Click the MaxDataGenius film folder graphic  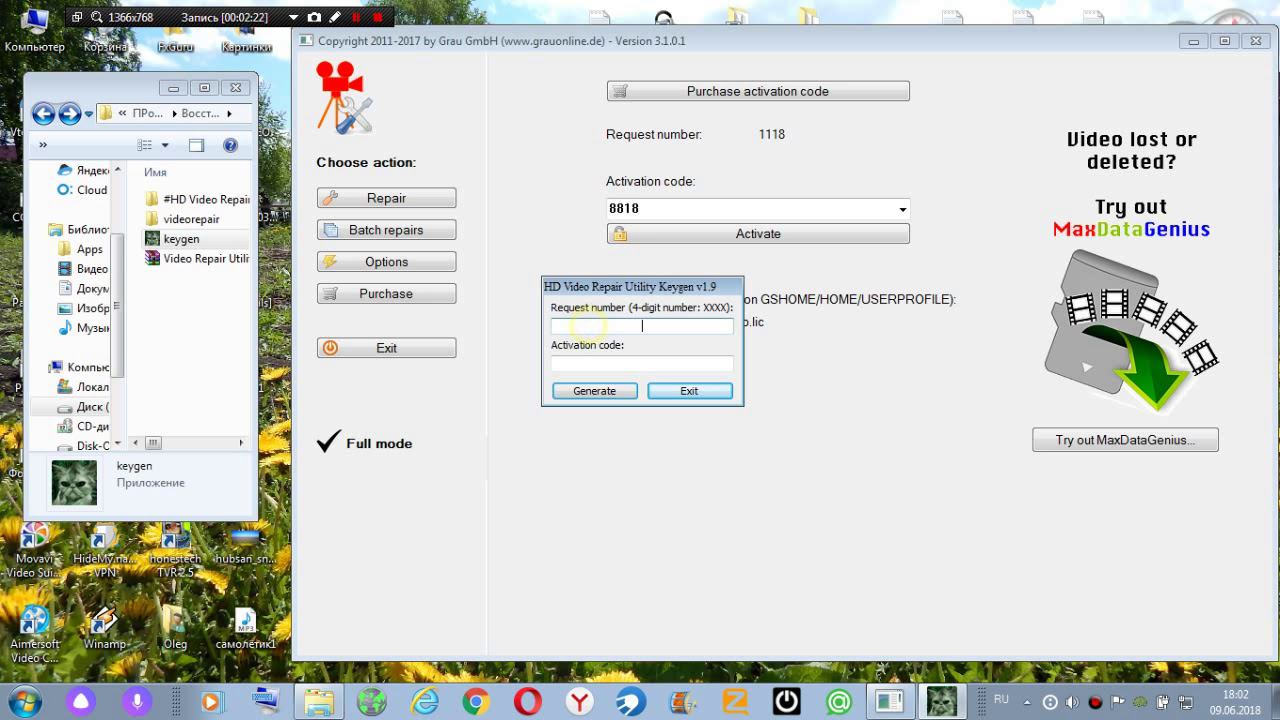[x=1132, y=330]
